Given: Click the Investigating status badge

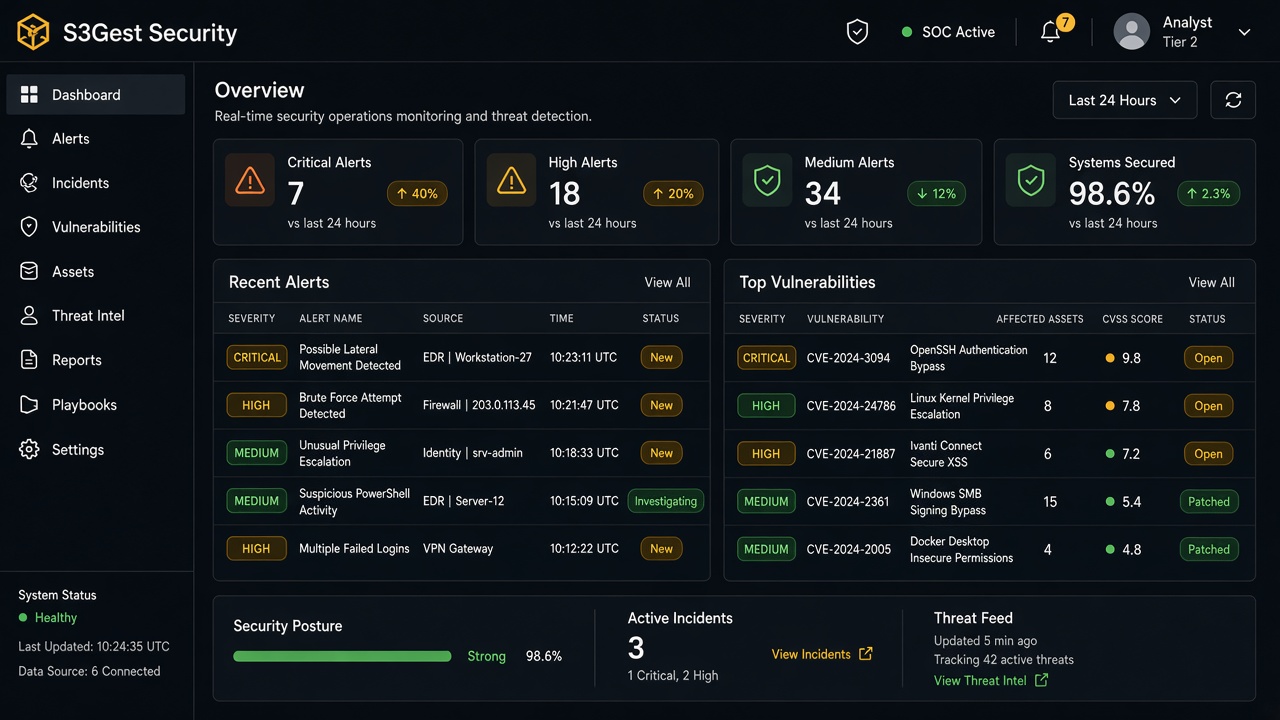Looking at the screenshot, I should 666,501.
